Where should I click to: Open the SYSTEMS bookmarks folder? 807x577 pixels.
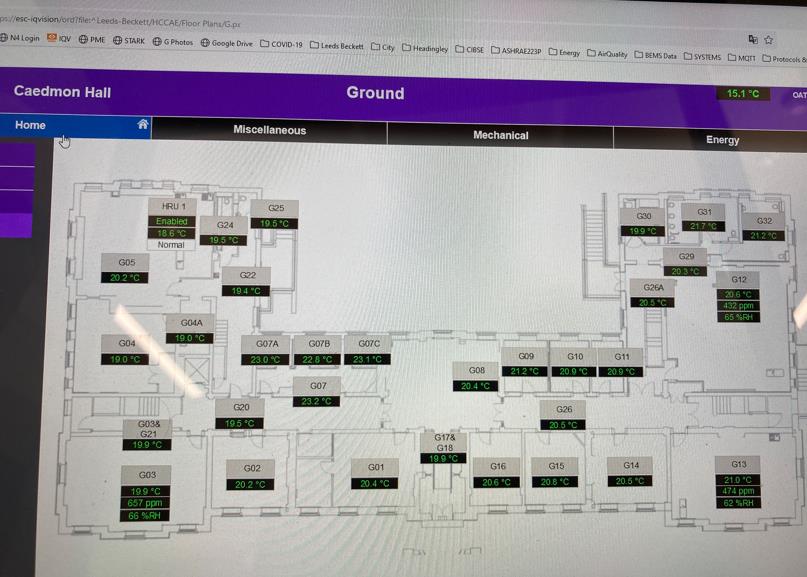pyautogui.click(x=703, y=57)
